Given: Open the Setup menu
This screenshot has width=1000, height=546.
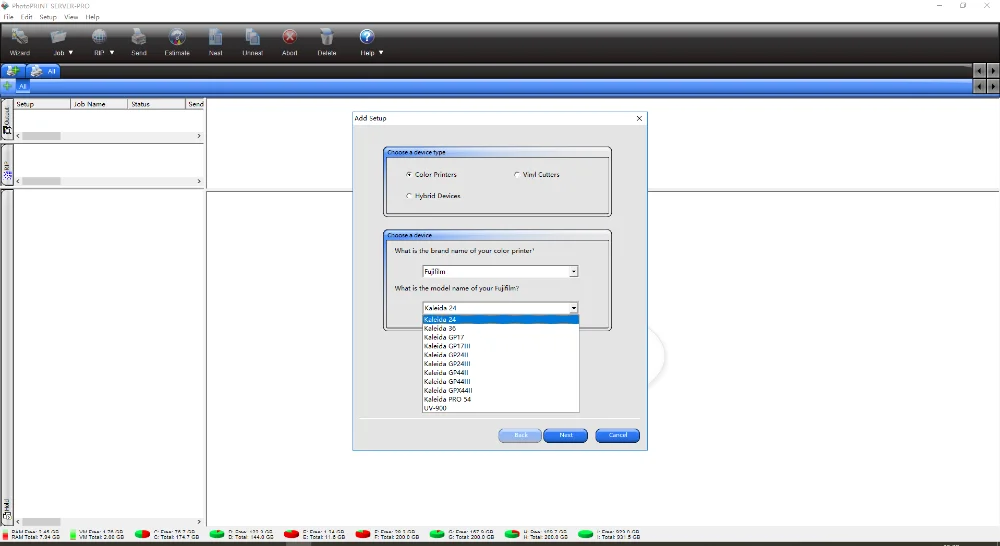Looking at the screenshot, I should [48, 17].
